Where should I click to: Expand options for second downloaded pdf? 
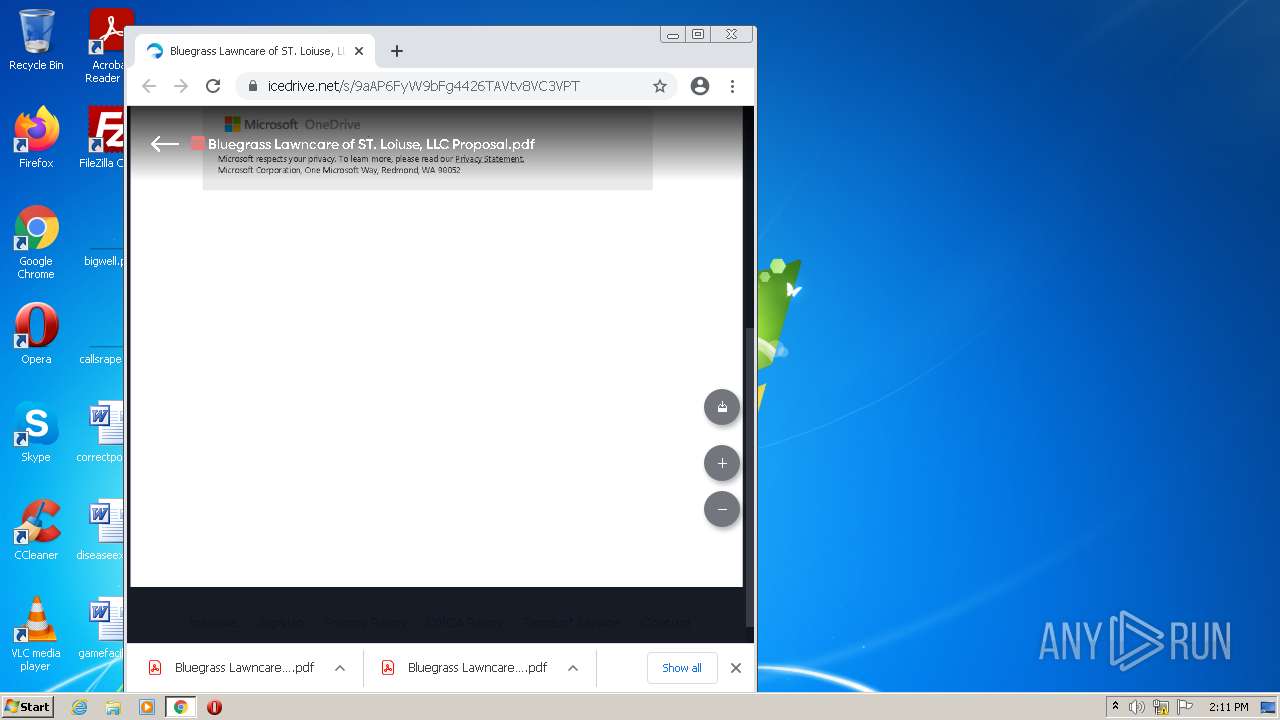tap(573, 668)
